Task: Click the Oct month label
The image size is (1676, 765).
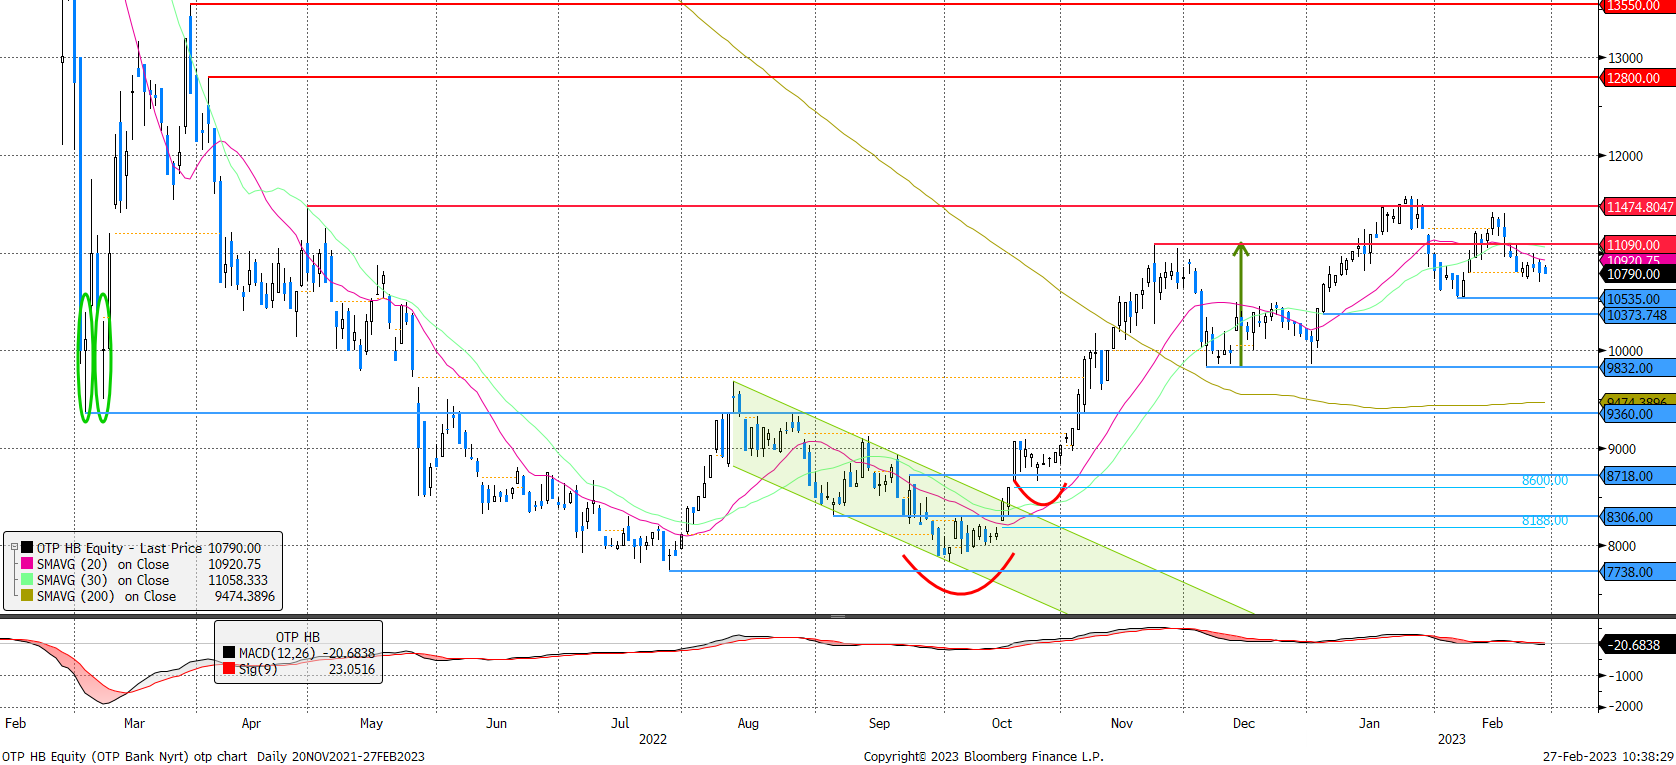Action: pyautogui.click(x=1002, y=723)
